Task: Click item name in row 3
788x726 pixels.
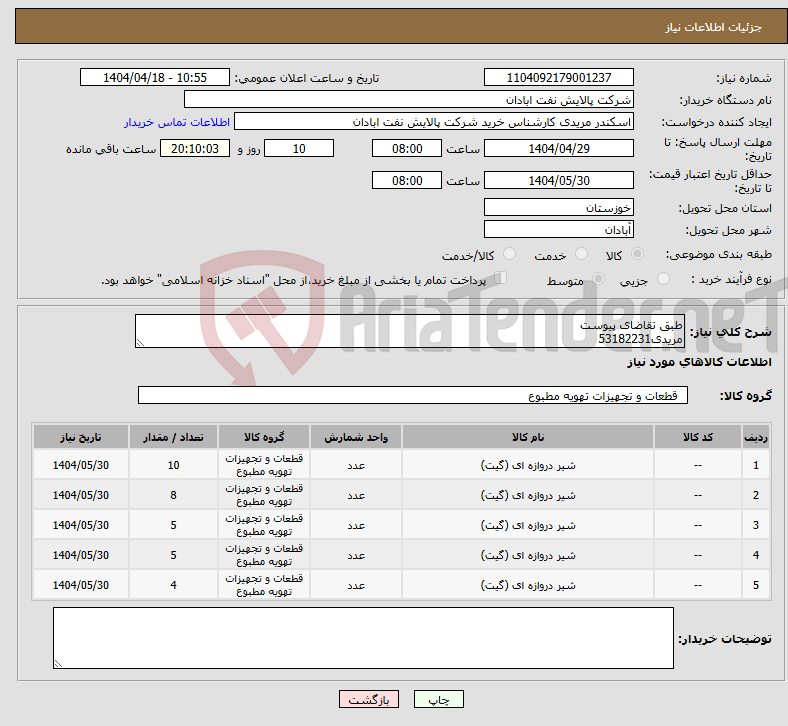Action: pos(528,526)
